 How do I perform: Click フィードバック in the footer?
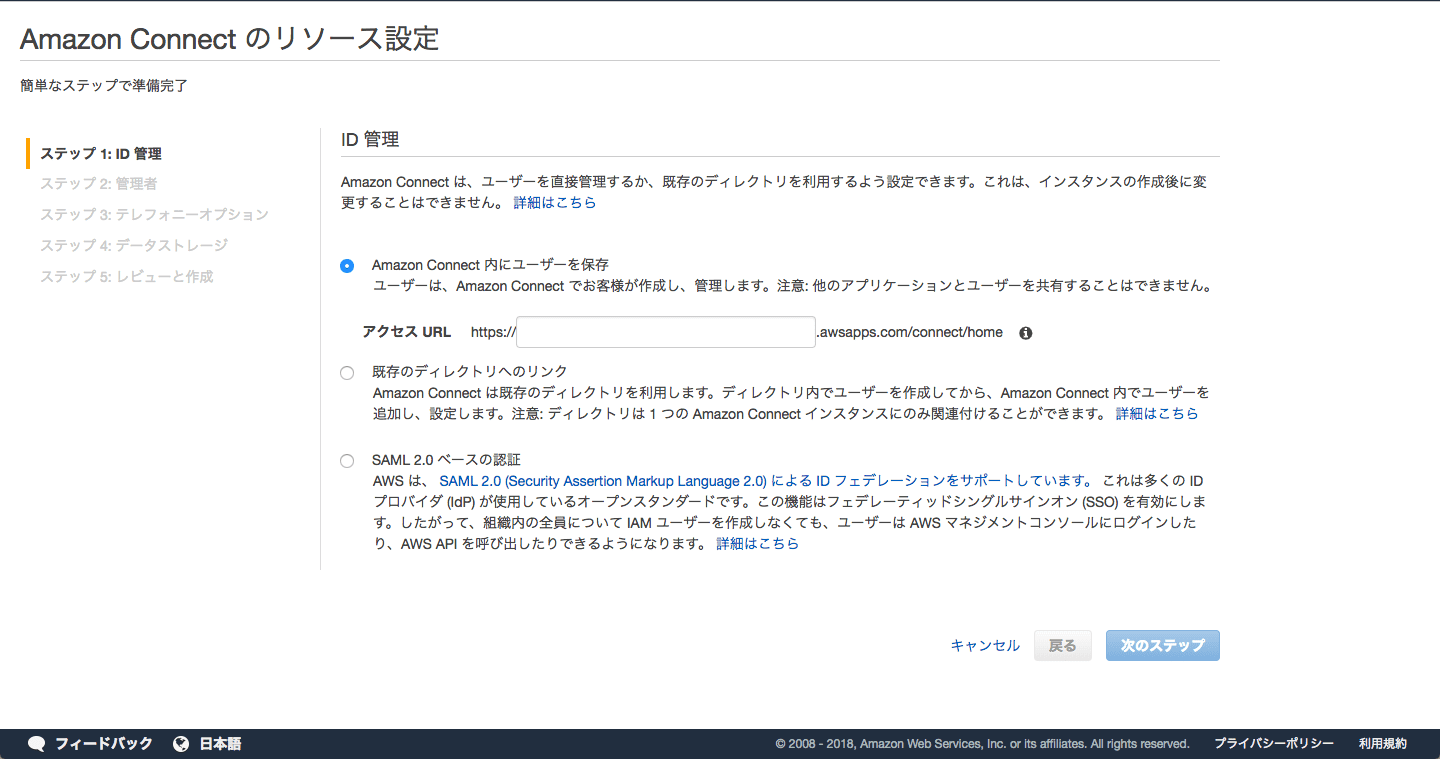104,744
